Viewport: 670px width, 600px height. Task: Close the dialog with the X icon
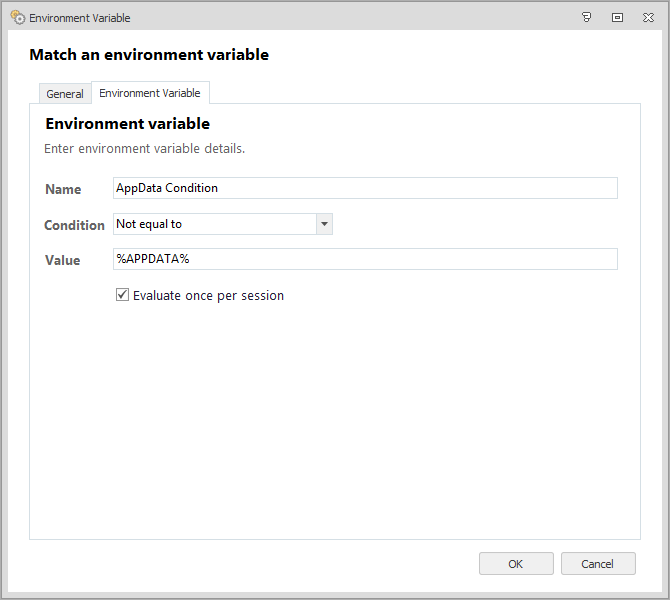(x=648, y=17)
